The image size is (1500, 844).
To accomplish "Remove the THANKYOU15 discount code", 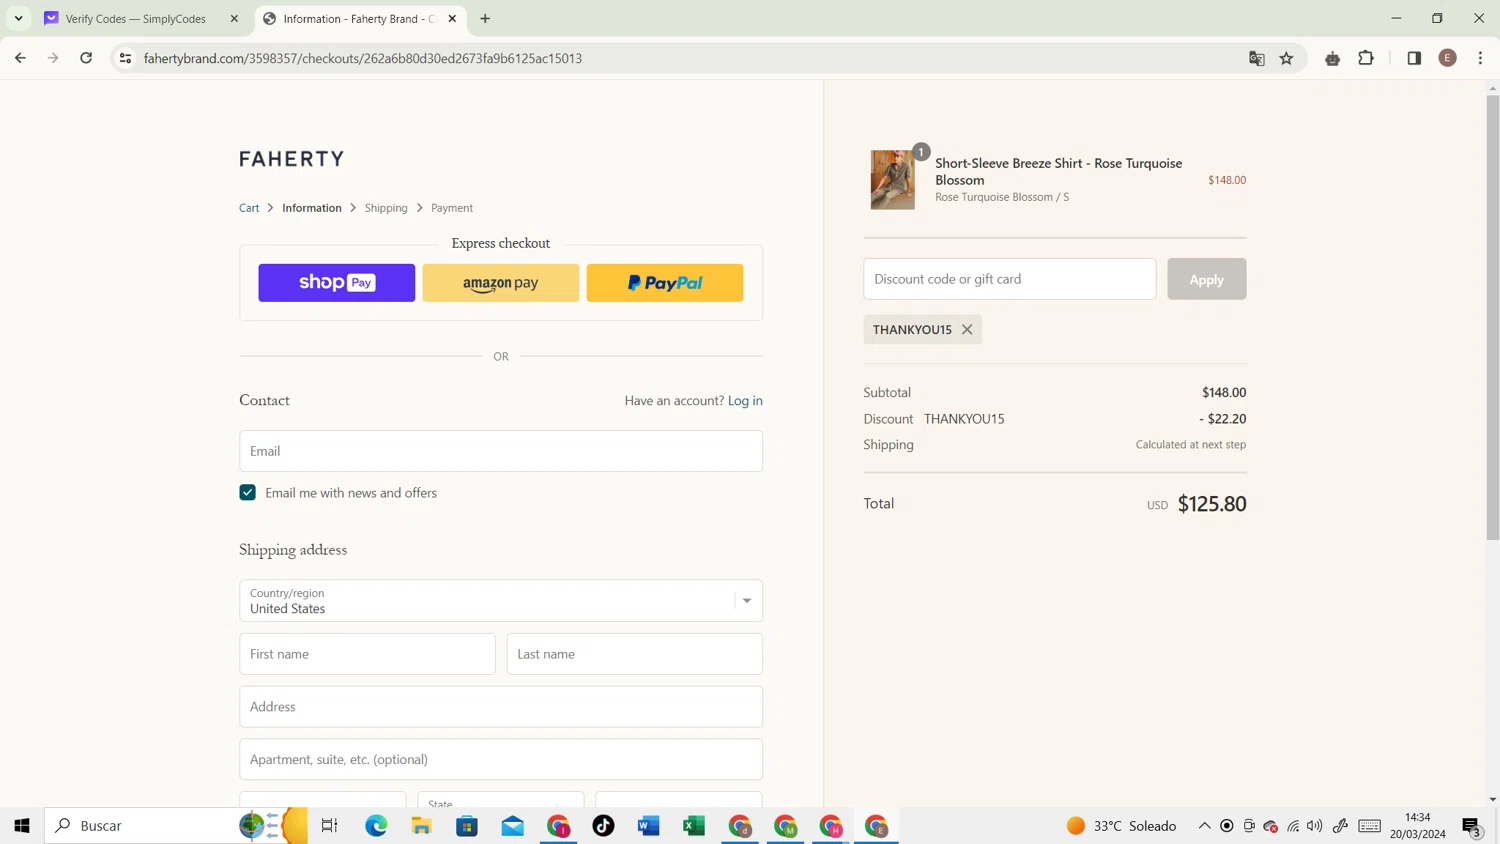I will 967,329.
